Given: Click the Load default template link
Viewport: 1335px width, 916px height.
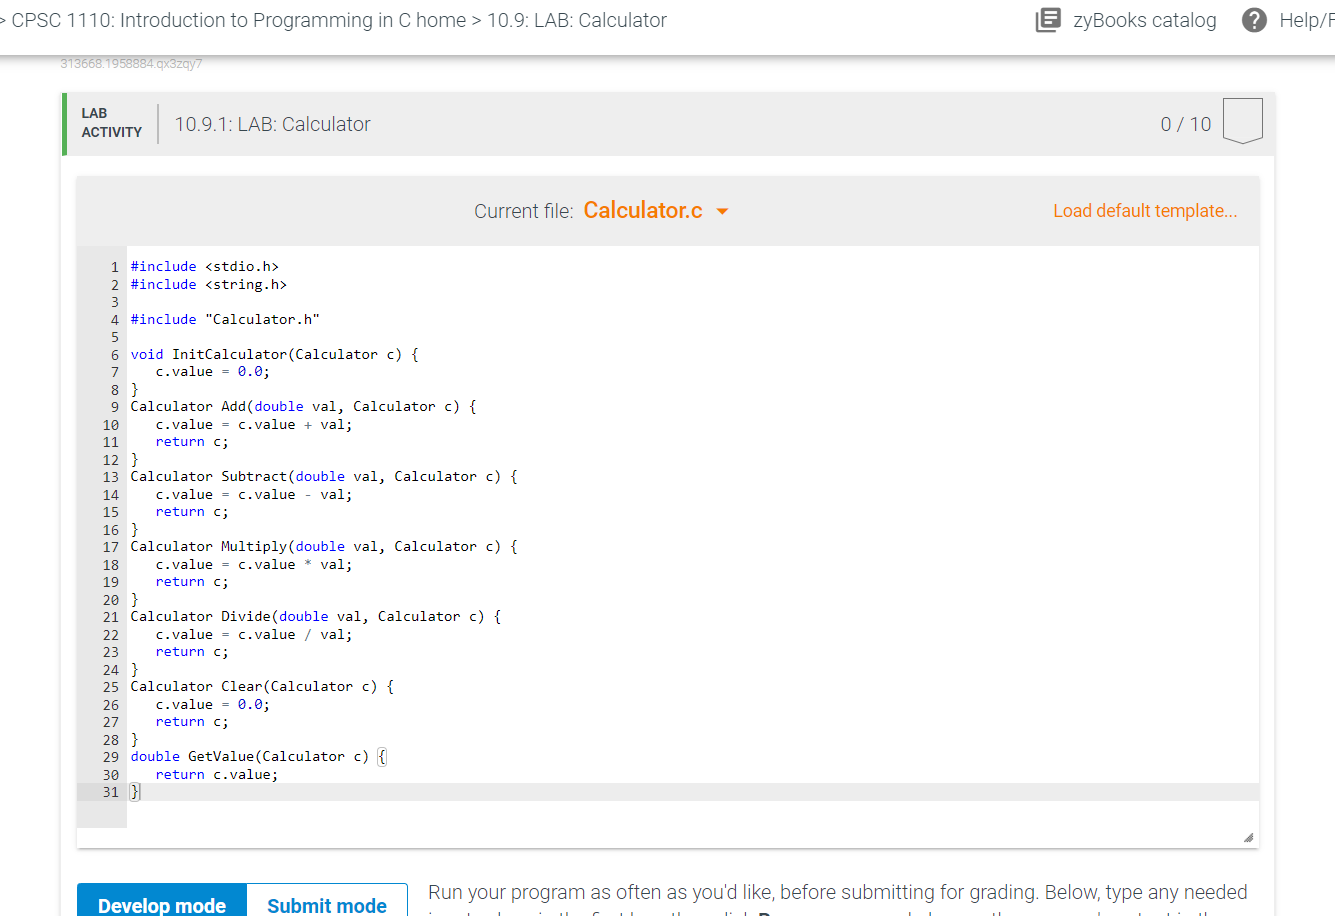Looking at the screenshot, I should 1144,211.
